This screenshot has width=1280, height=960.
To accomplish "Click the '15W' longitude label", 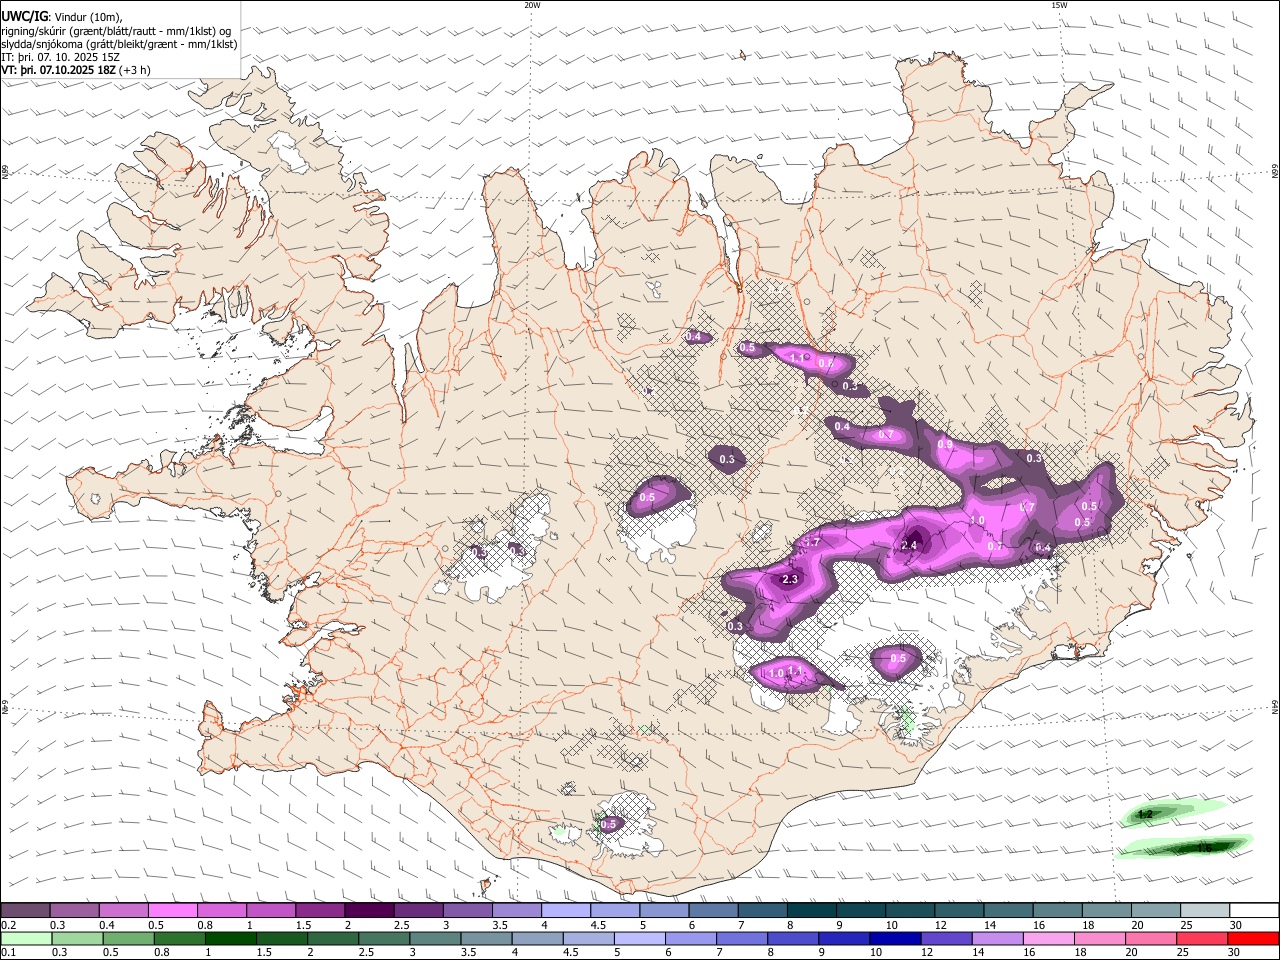I will tap(1059, 5).
